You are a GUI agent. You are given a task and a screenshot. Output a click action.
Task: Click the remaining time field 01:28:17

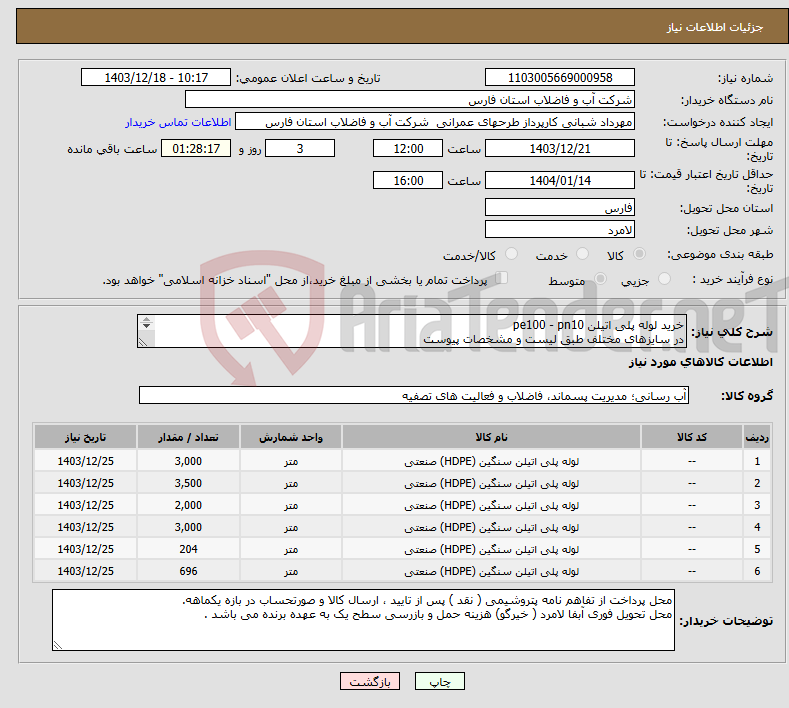[196, 148]
